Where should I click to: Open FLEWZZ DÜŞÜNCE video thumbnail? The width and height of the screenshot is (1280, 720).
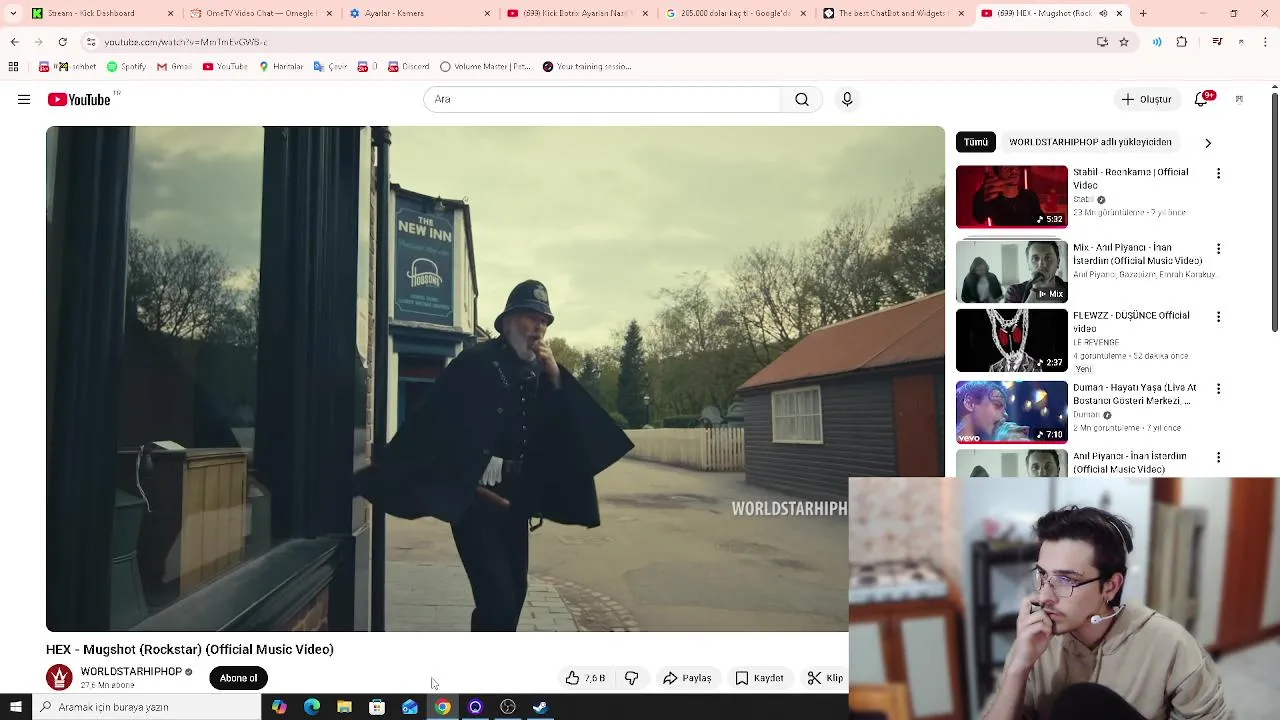tap(1012, 340)
